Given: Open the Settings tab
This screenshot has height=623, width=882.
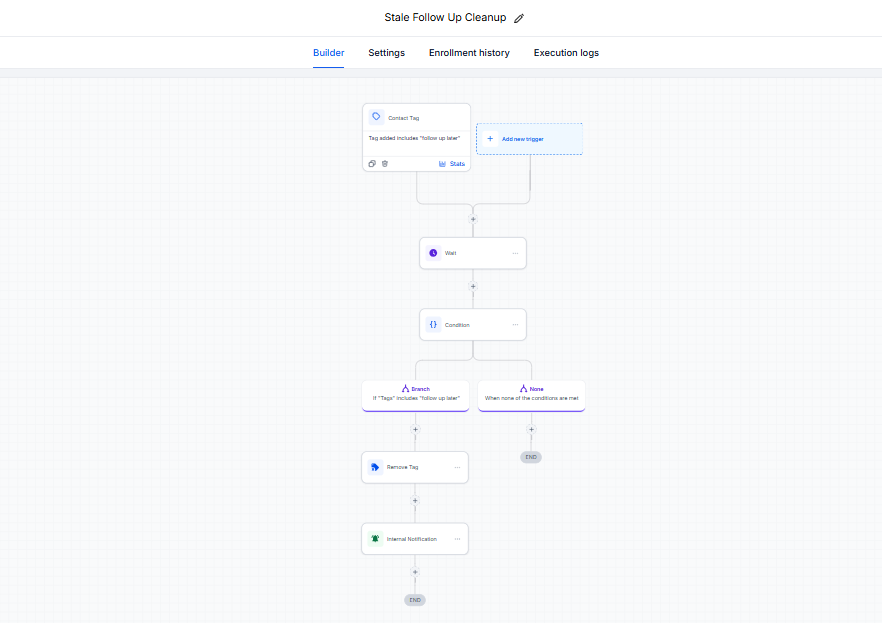Looking at the screenshot, I should click(x=386, y=53).
